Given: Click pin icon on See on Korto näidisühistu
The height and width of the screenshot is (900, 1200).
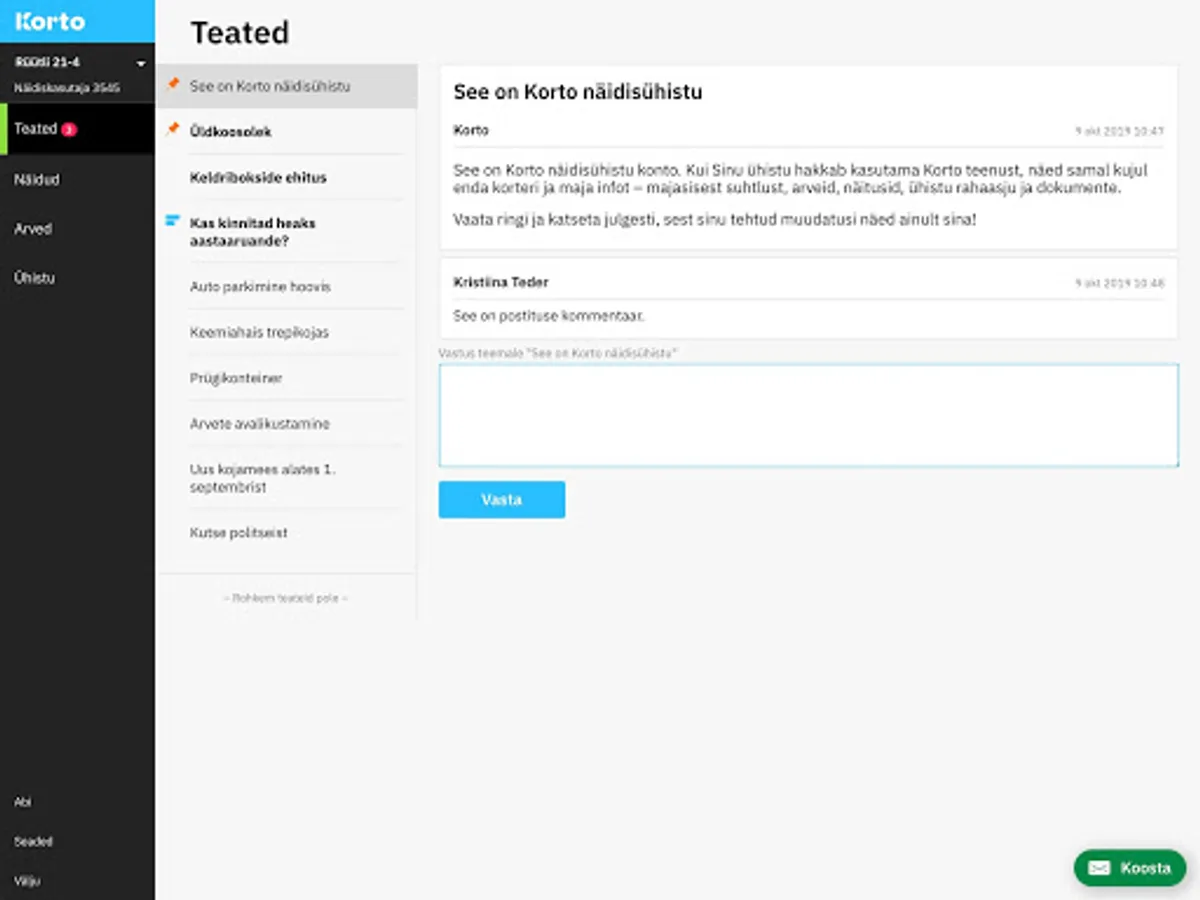Looking at the screenshot, I should click(x=173, y=84).
